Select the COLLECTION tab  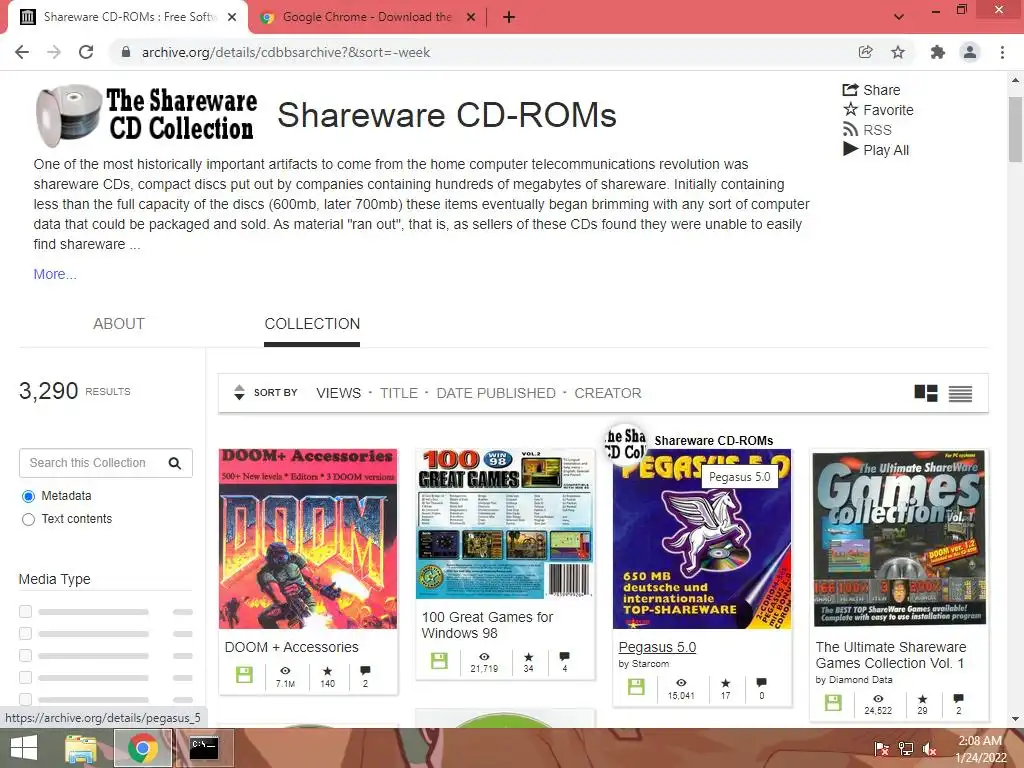point(312,324)
